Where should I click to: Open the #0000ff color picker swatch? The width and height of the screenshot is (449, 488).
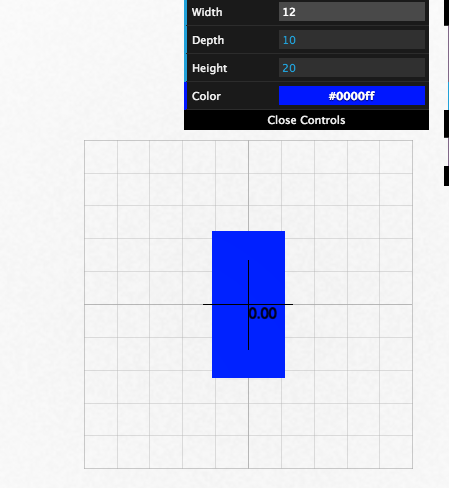(x=352, y=96)
